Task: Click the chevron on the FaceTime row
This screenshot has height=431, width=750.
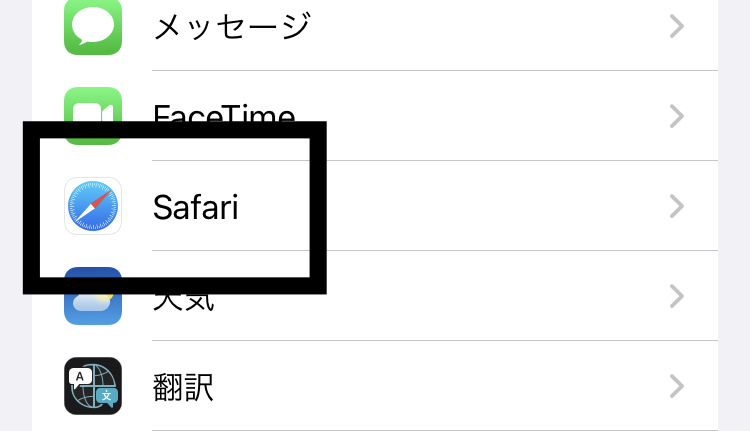Action: [x=677, y=117]
